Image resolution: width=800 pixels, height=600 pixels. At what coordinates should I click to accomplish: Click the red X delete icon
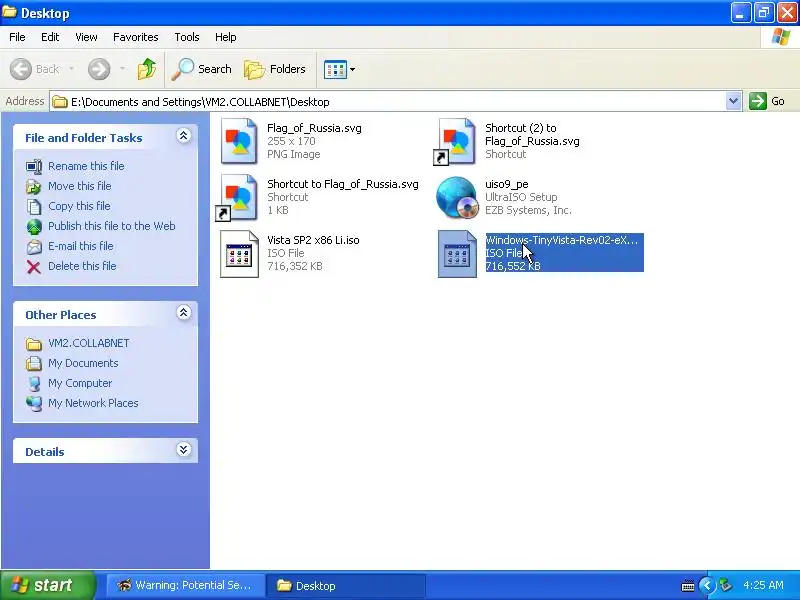click(x=34, y=267)
